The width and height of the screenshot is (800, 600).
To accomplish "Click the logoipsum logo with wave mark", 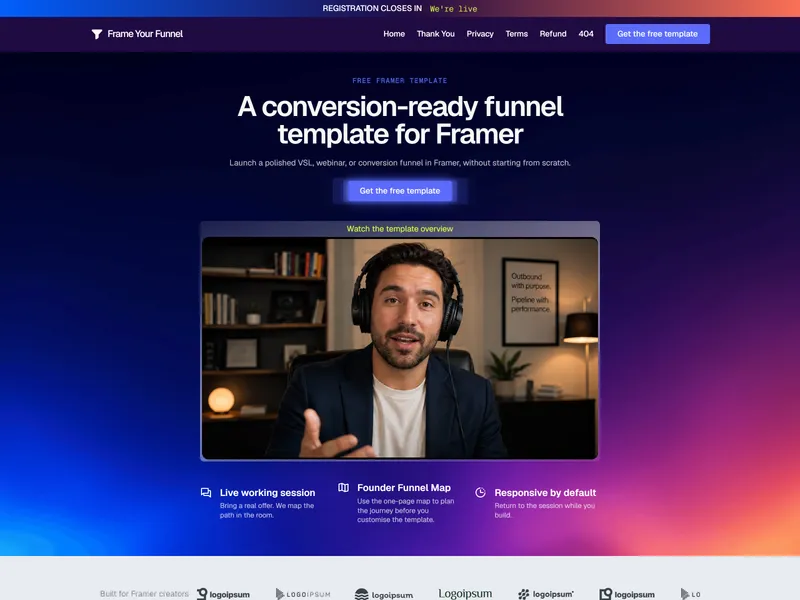I will (x=384, y=594).
